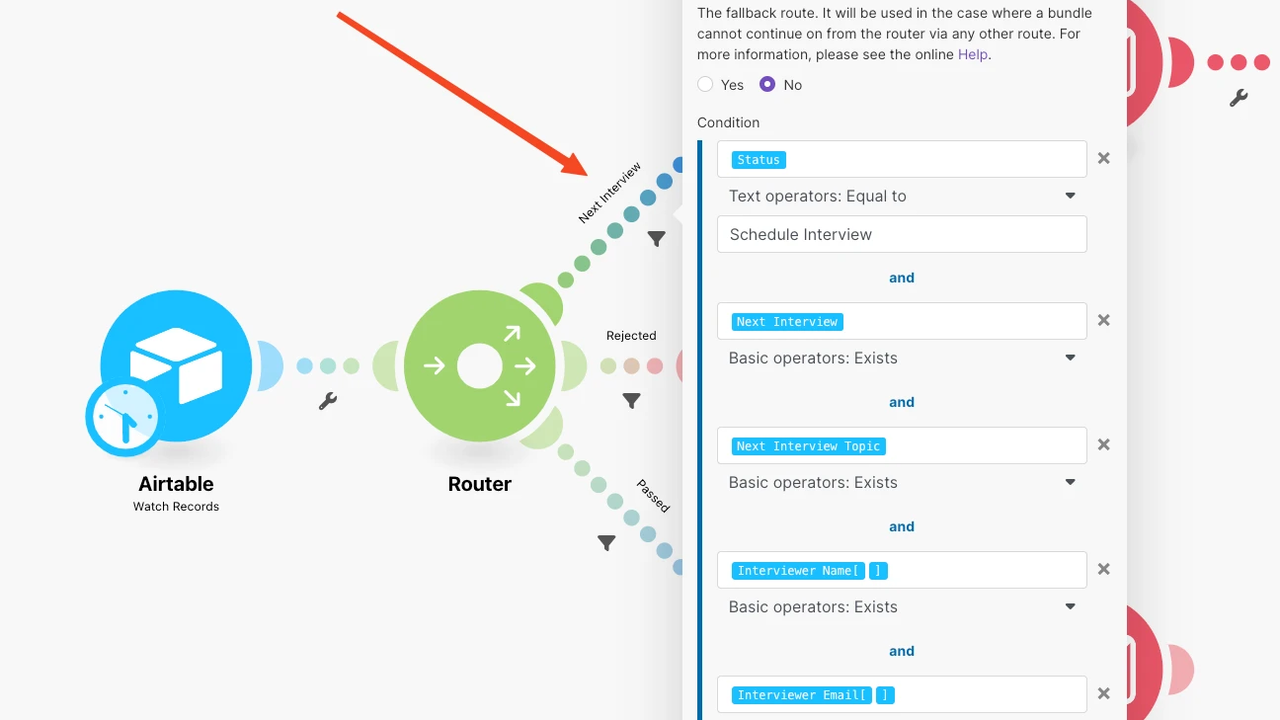Open the filter icon on Rejected route
1280x720 pixels.
pos(631,401)
